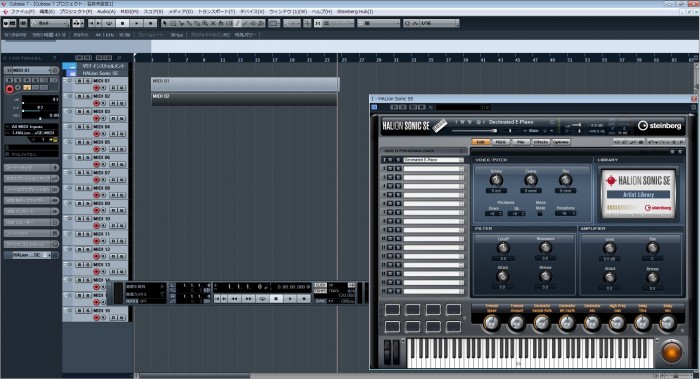Image resolution: width=700 pixels, height=379 pixels.
Task: Click transport panel Record button
Action: [304, 298]
